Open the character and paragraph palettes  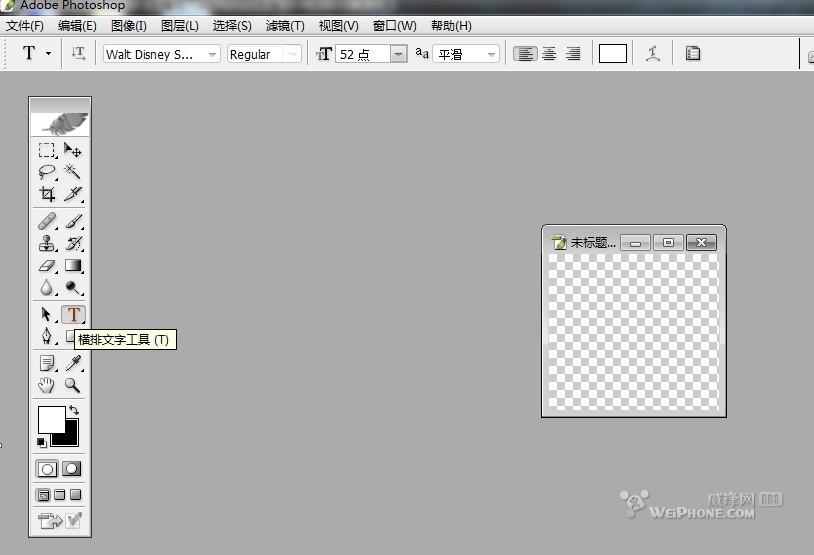click(693, 54)
